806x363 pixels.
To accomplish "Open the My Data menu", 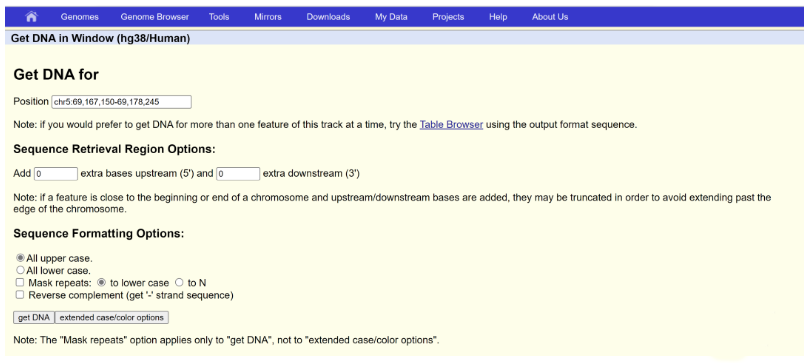I will pos(391,17).
